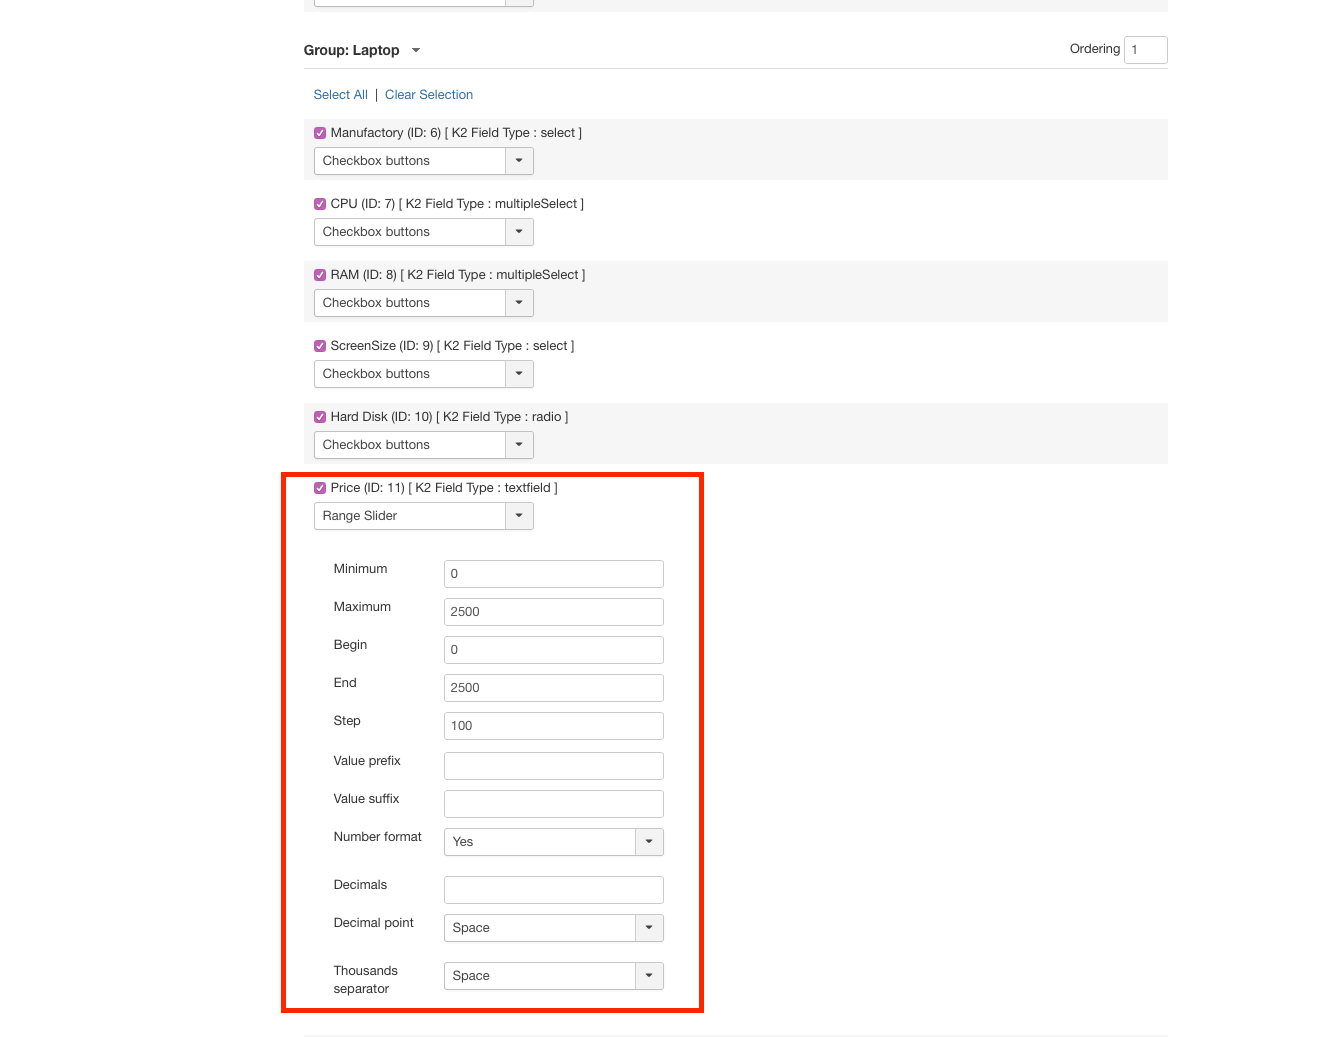The image size is (1326, 1037).
Task: Open the Thousands separator dropdown
Action: point(553,976)
